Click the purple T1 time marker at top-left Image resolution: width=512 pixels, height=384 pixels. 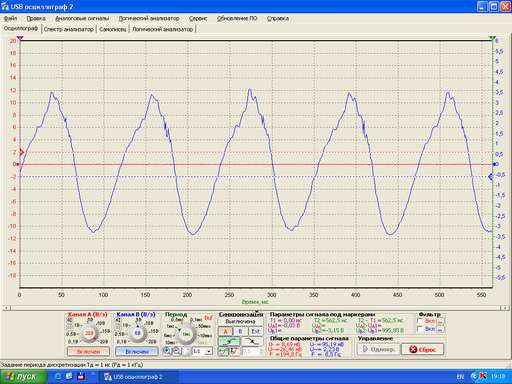point(20,38)
